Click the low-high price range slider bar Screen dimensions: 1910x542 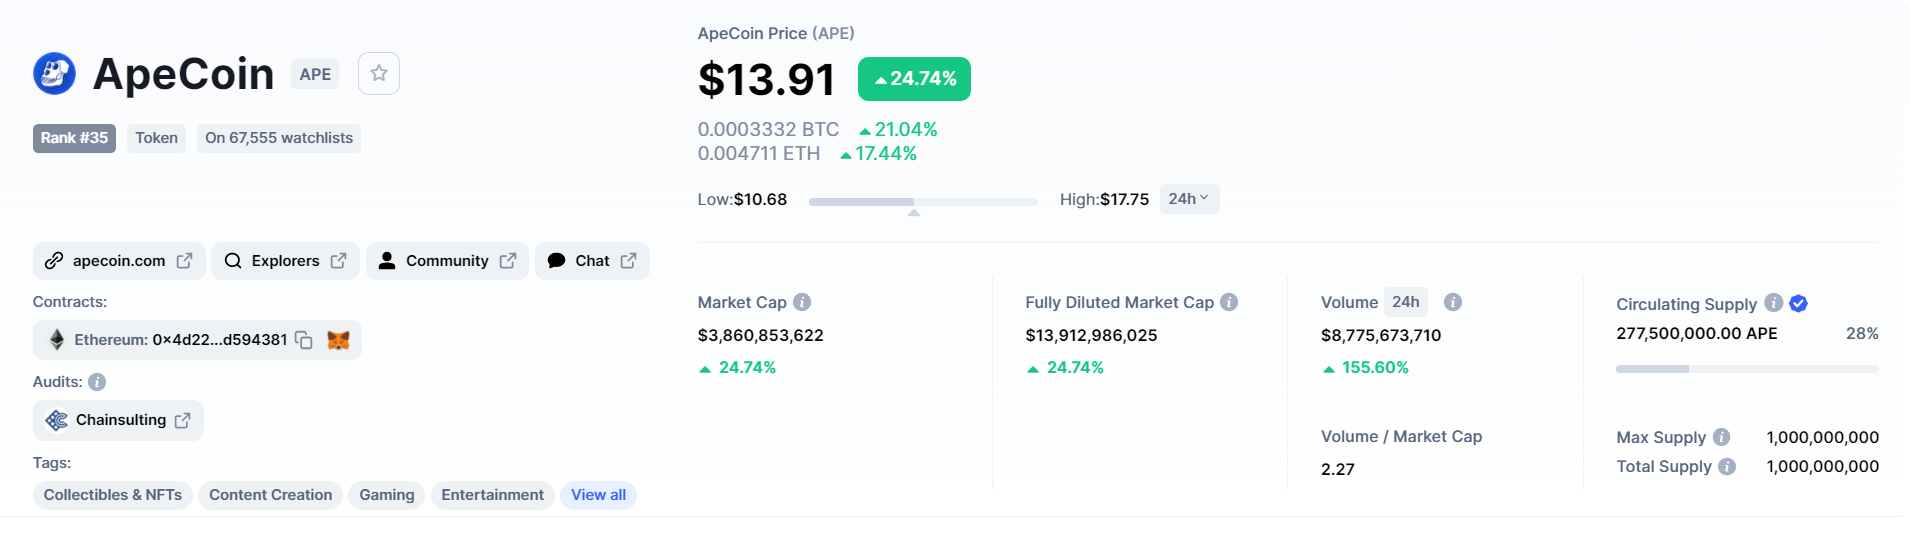click(923, 202)
